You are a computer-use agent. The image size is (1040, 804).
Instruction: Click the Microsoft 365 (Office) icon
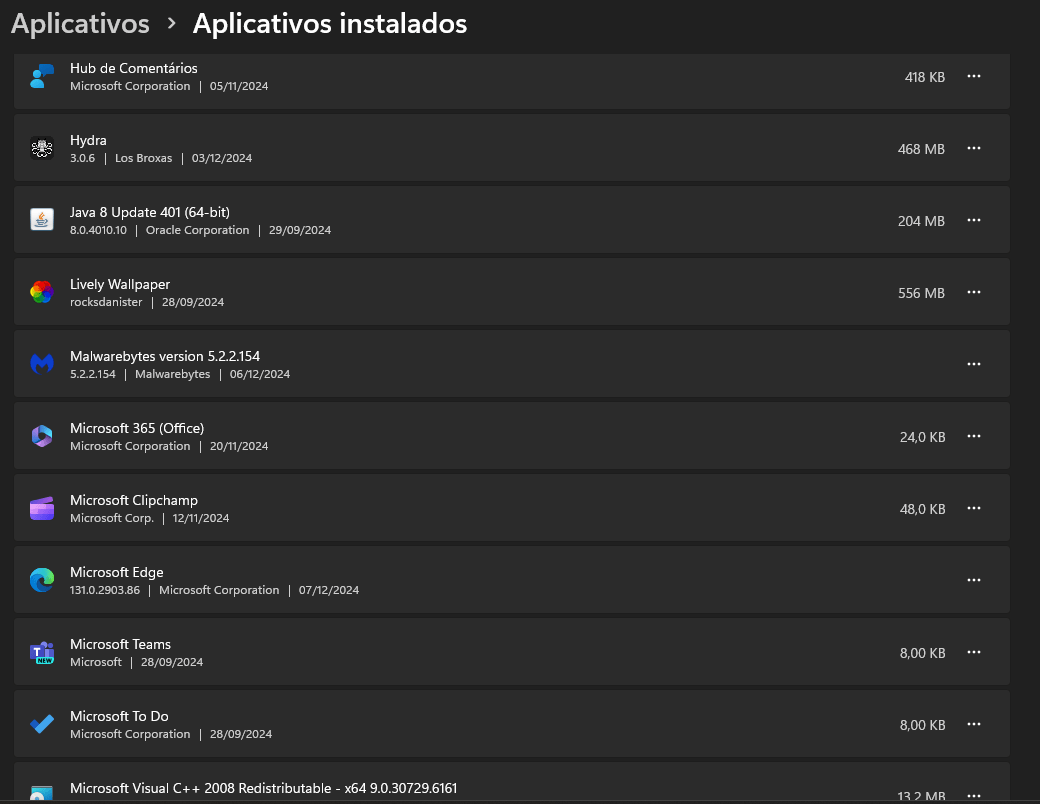pos(42,436)
